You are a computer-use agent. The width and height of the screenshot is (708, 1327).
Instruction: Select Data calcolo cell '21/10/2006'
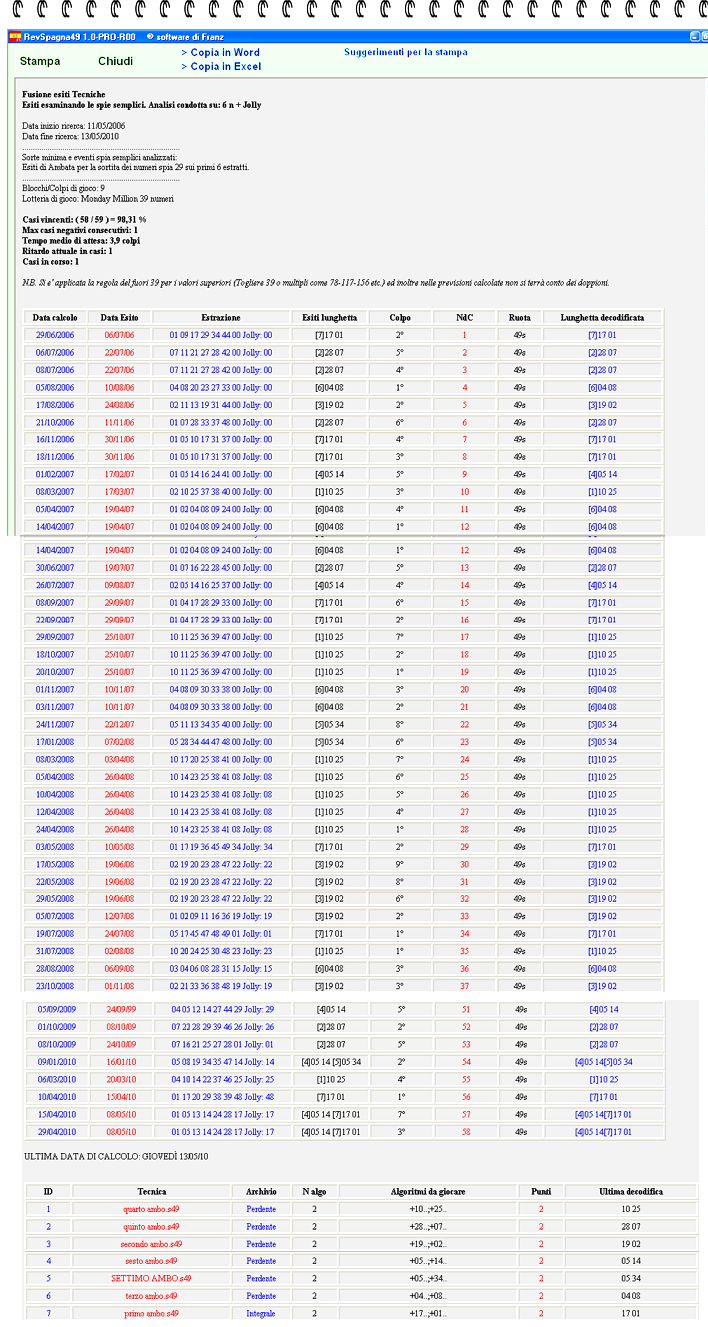[x=55, y=422]
